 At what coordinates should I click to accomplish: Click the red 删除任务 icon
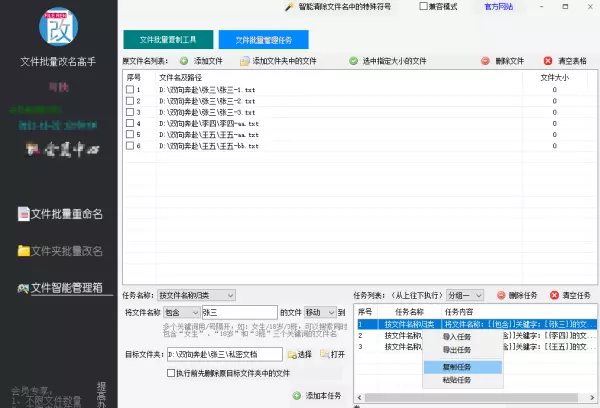pos(501,295)
